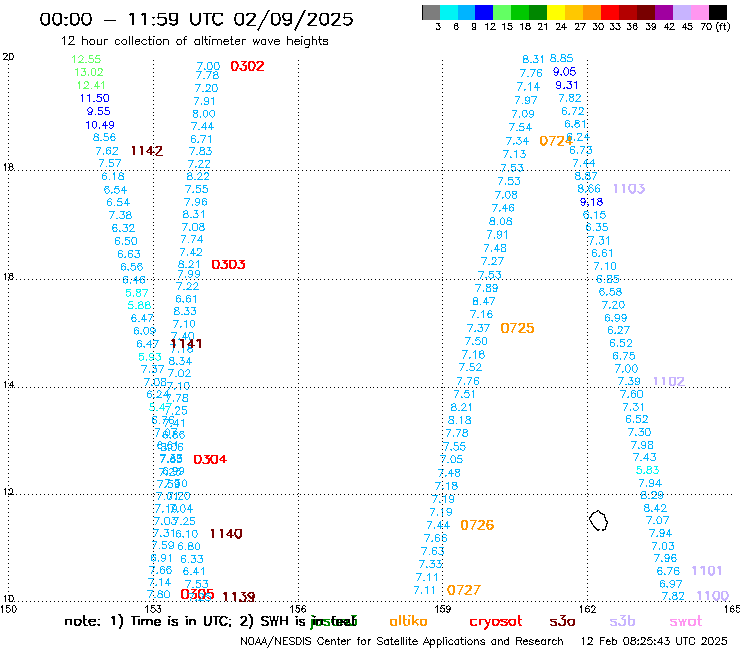Click the cryosat time label '0302'
This screenshot has width=740, height=650.
pyautogui.click(x=247, y=66)
